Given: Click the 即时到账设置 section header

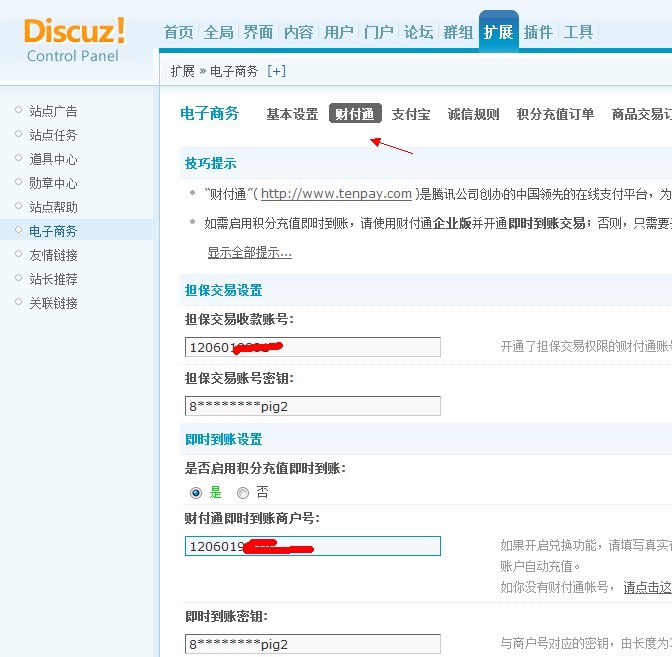Looking at the screenshot, I should pyautogui.click(x=223, y=439).
